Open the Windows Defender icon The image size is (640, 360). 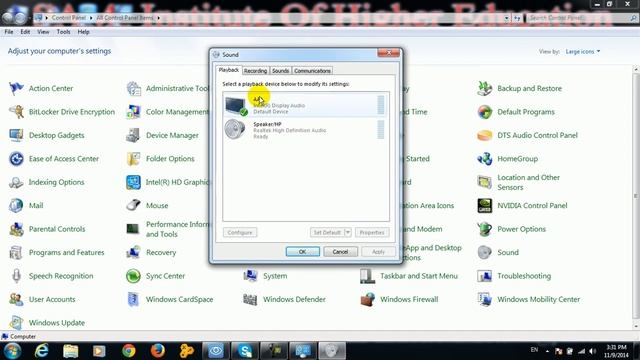[x=251, y=299]
